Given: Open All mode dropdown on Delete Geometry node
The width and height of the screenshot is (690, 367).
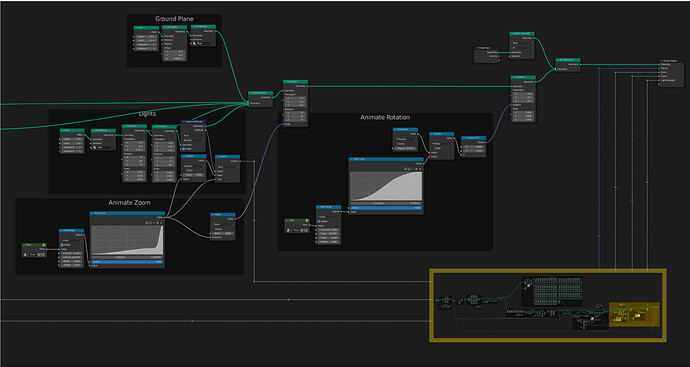Looking at the screenshot, I should [x=522, y=48].
